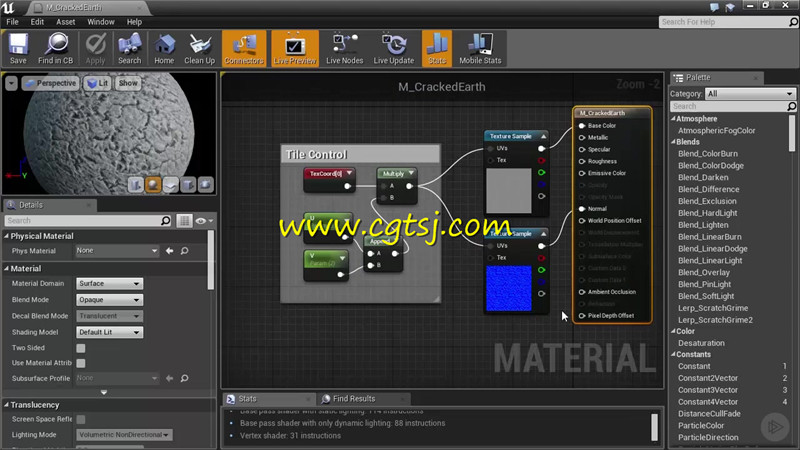
Task: Click blue normal map texture thumbnail
Action: 509,288
